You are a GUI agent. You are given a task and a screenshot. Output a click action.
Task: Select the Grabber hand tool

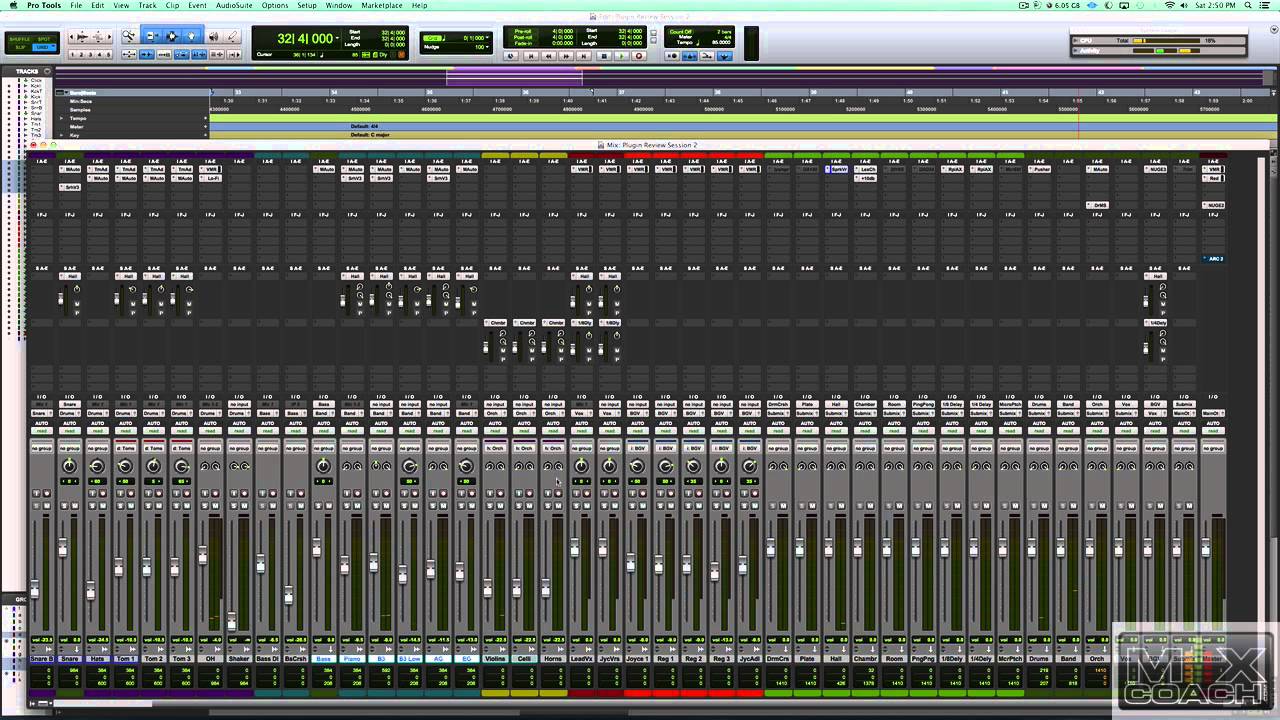click(191, 36)
